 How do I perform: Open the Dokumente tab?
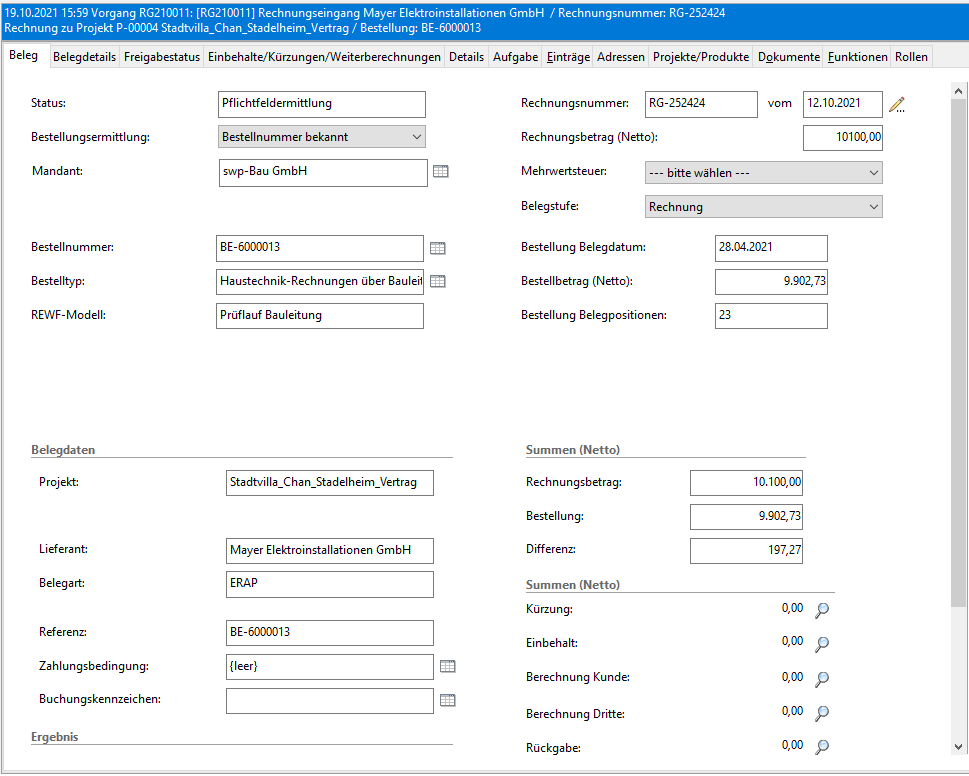789,57
